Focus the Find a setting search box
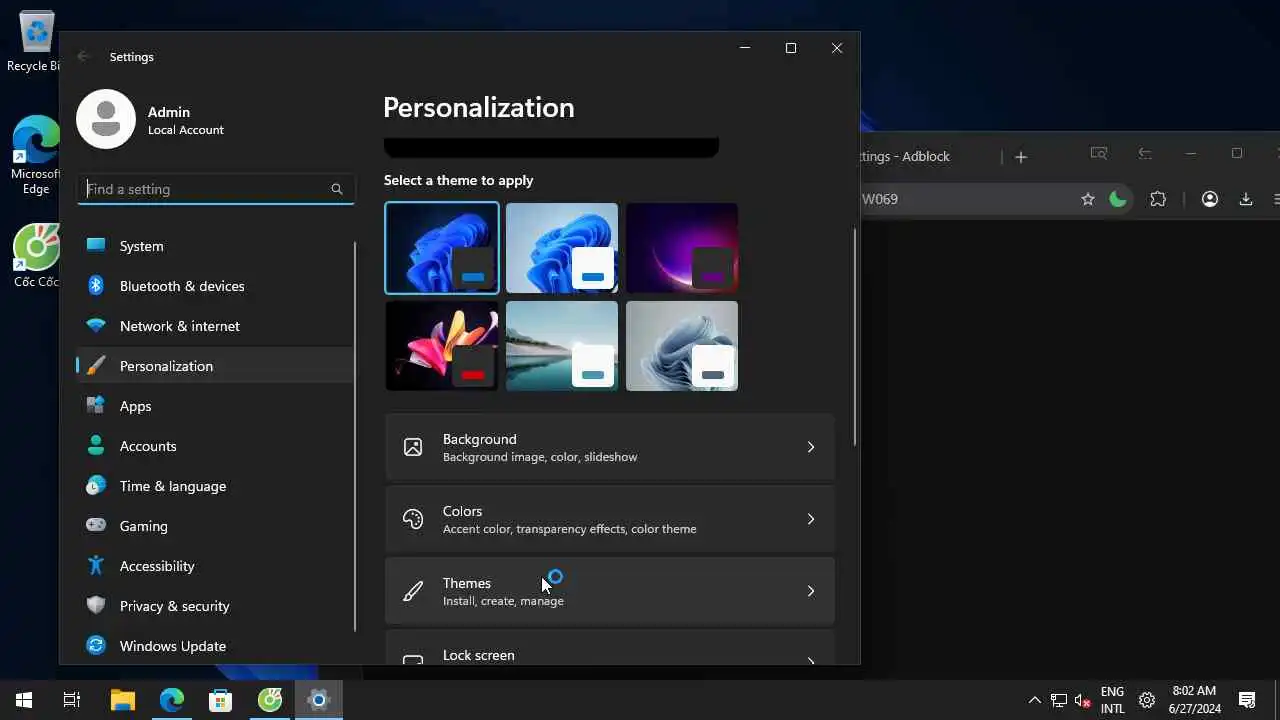Viewport: 1280px width, 720px height. [216, 189]
